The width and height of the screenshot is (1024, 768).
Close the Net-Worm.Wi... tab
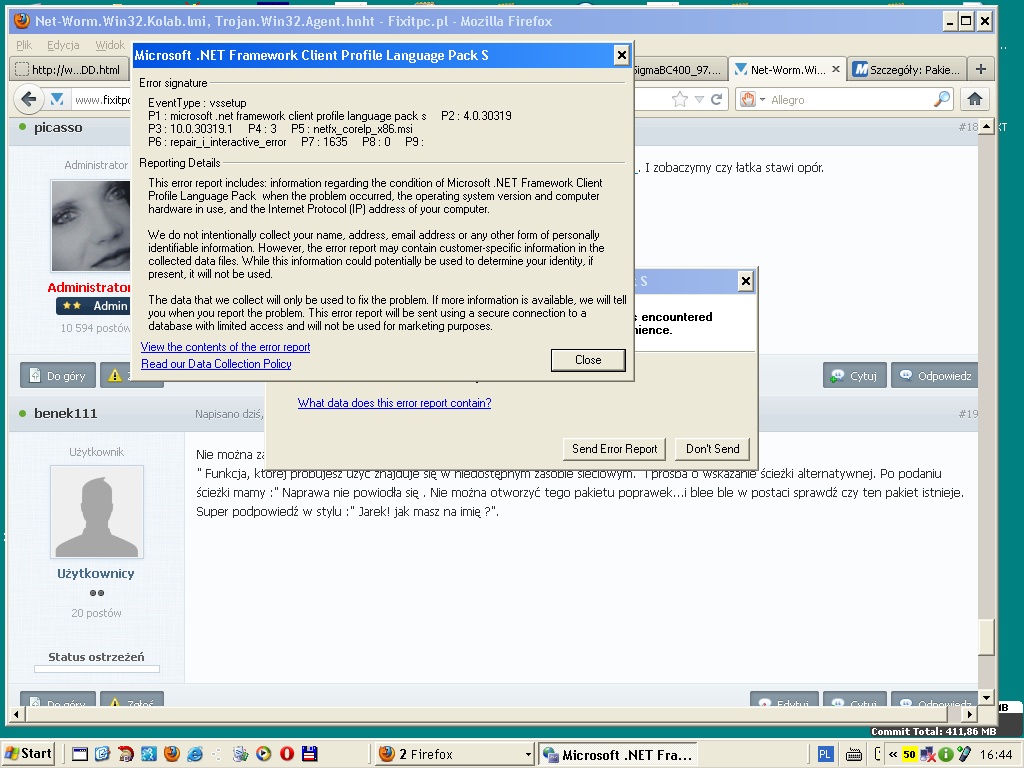836,69
